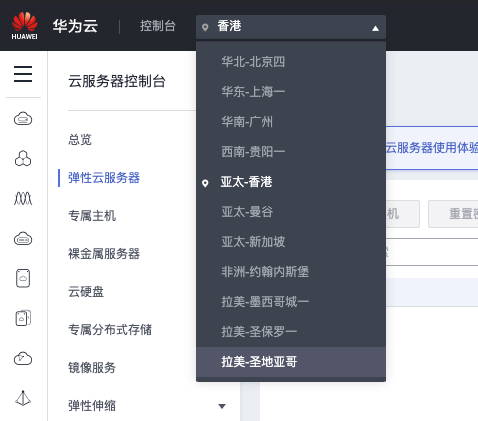Click the 云服务器控制台 heading
This screenshot has width=478, height=421.
[x=117, y=81]
